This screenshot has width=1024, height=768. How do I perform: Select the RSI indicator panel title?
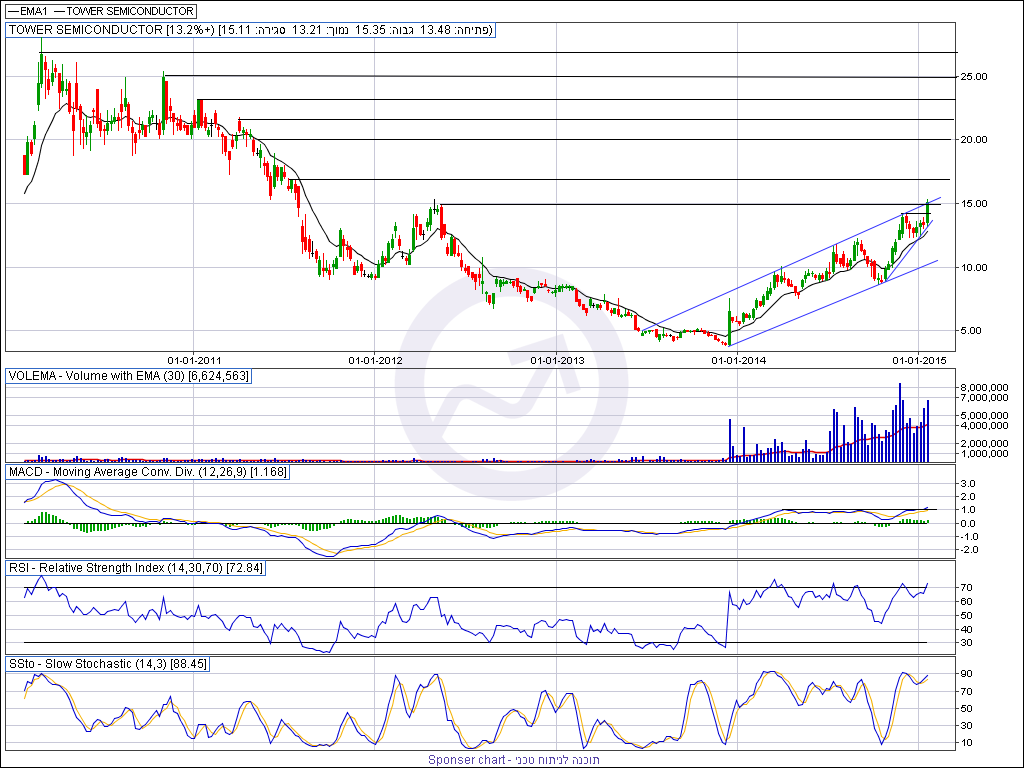coord(135,568)
